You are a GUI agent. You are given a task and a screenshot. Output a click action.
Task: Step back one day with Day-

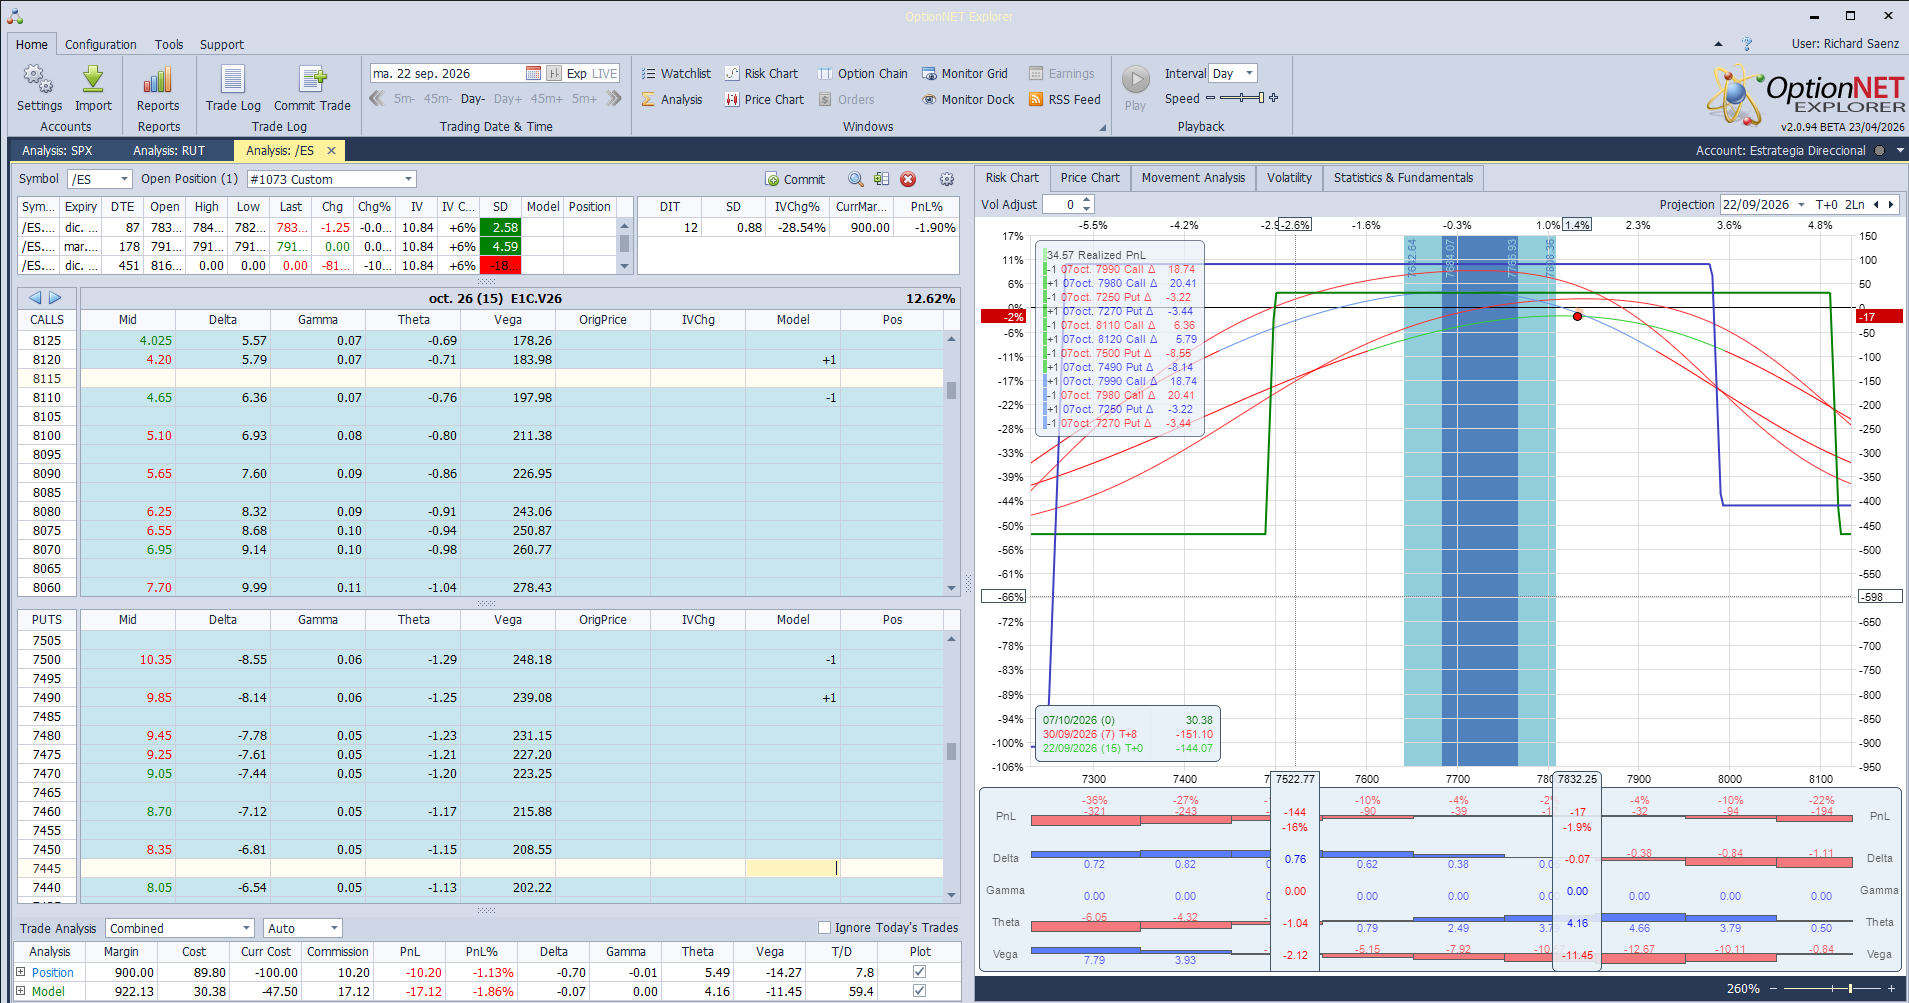[473, 99]
